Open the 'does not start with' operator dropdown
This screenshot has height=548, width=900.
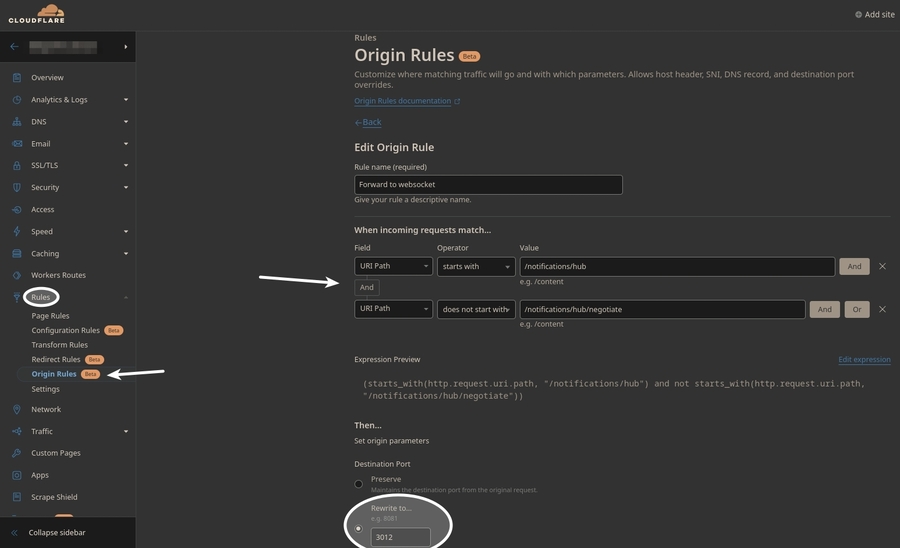pyautogui.click(x=475, y=310)
